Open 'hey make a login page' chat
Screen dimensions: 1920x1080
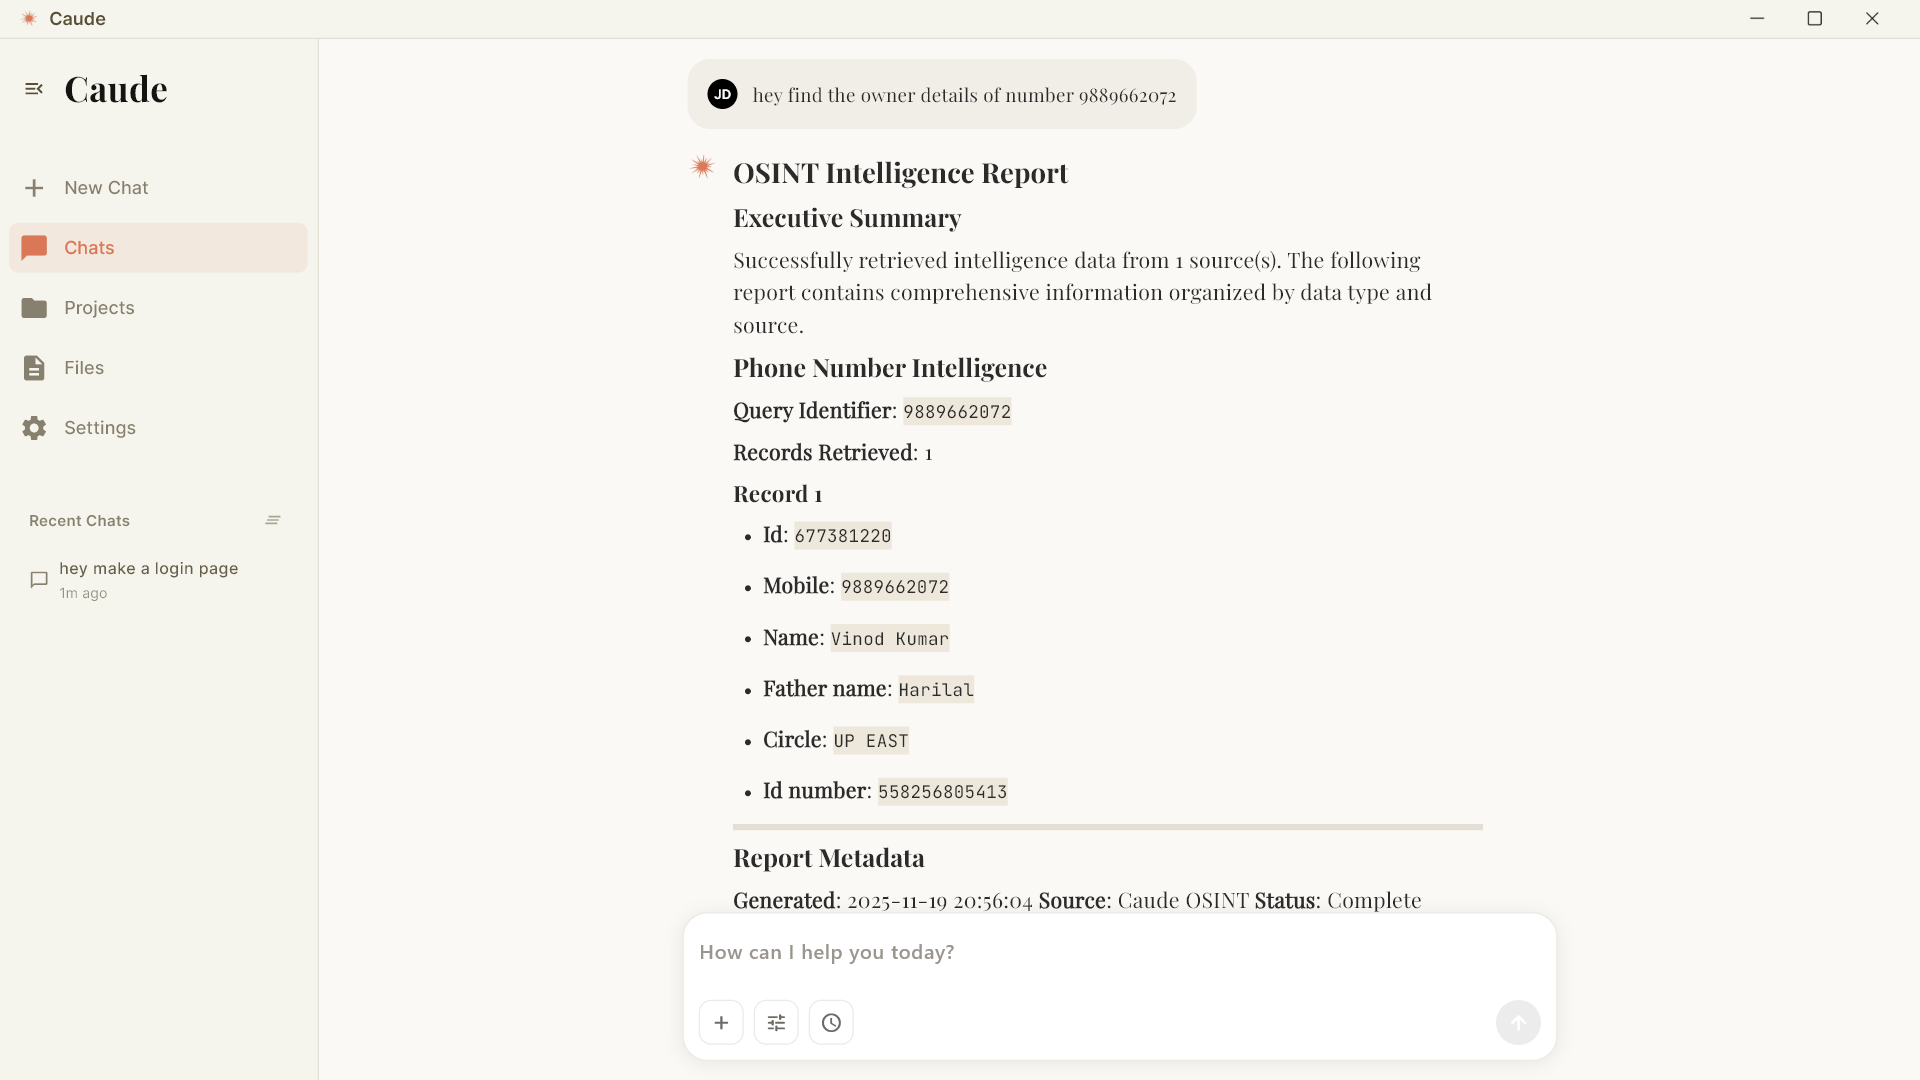point(148,568)
